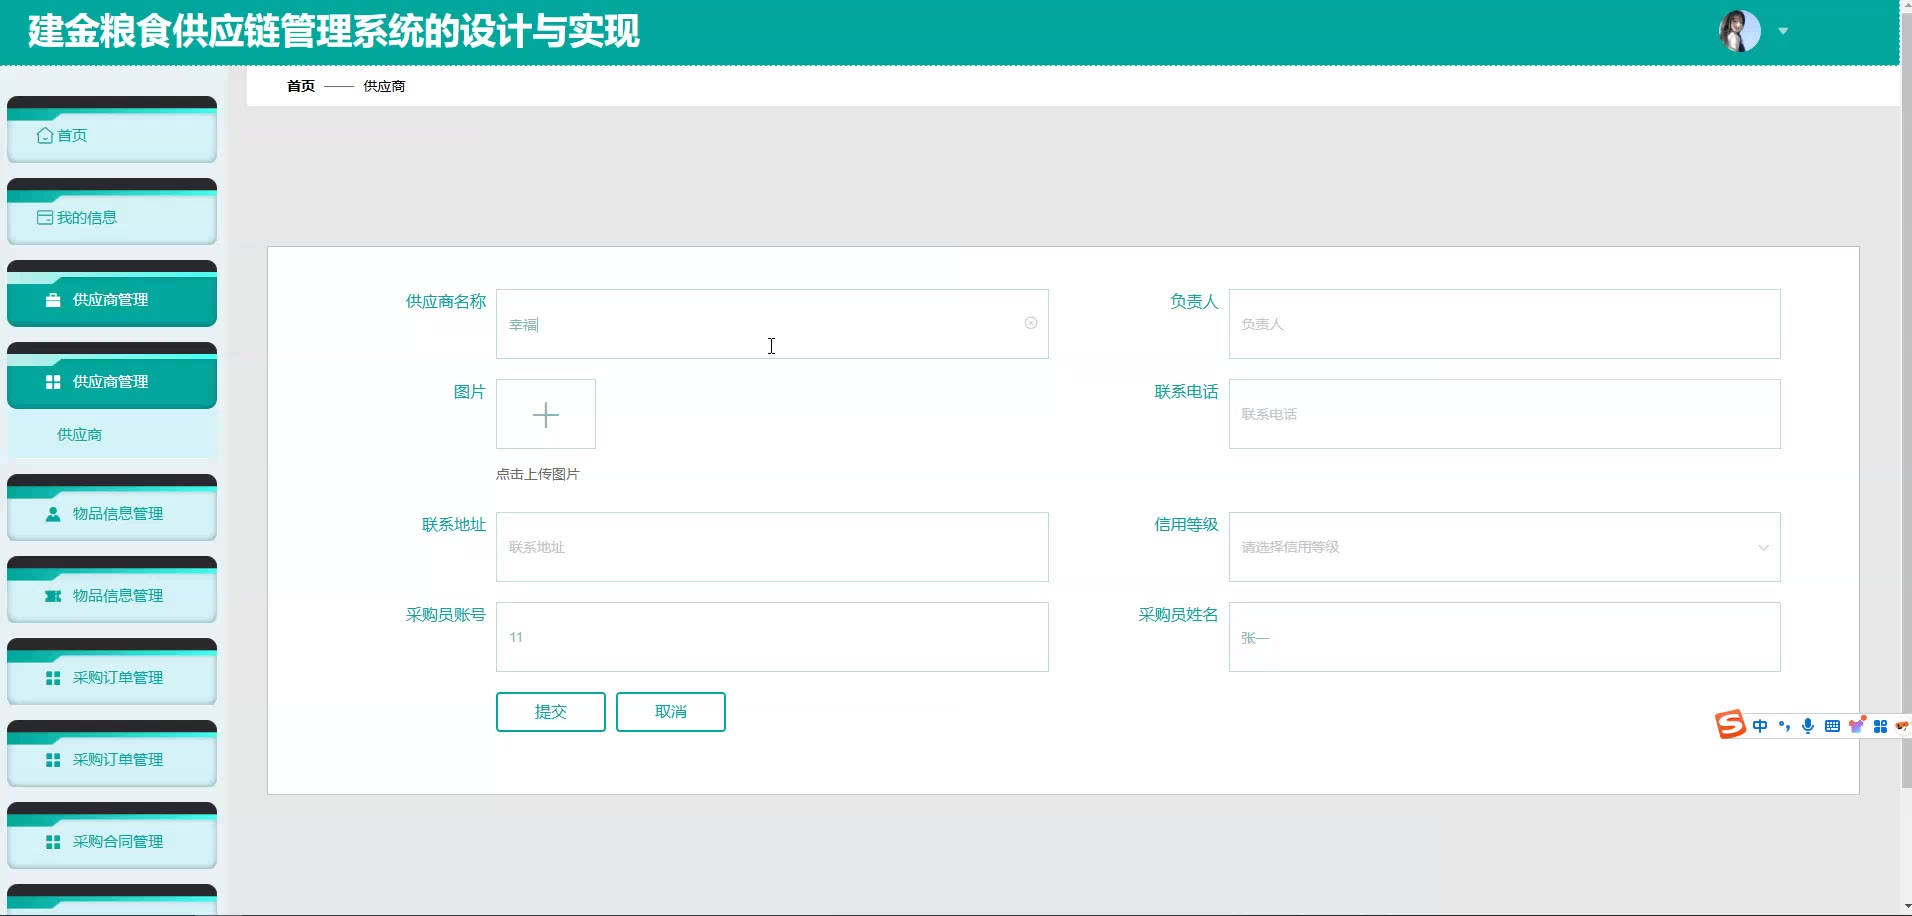This screenshot has width=1912, height=916.
Task: Click the home icon beside 首页 in sidebar
Action: tap(45, 135)
